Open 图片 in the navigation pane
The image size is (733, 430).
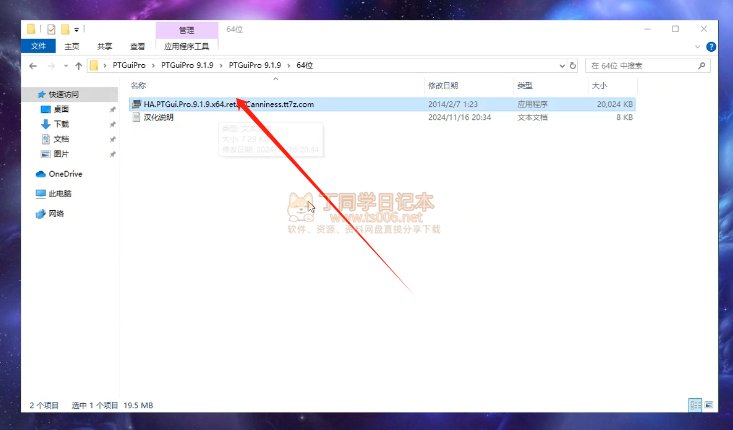[61, 154]
